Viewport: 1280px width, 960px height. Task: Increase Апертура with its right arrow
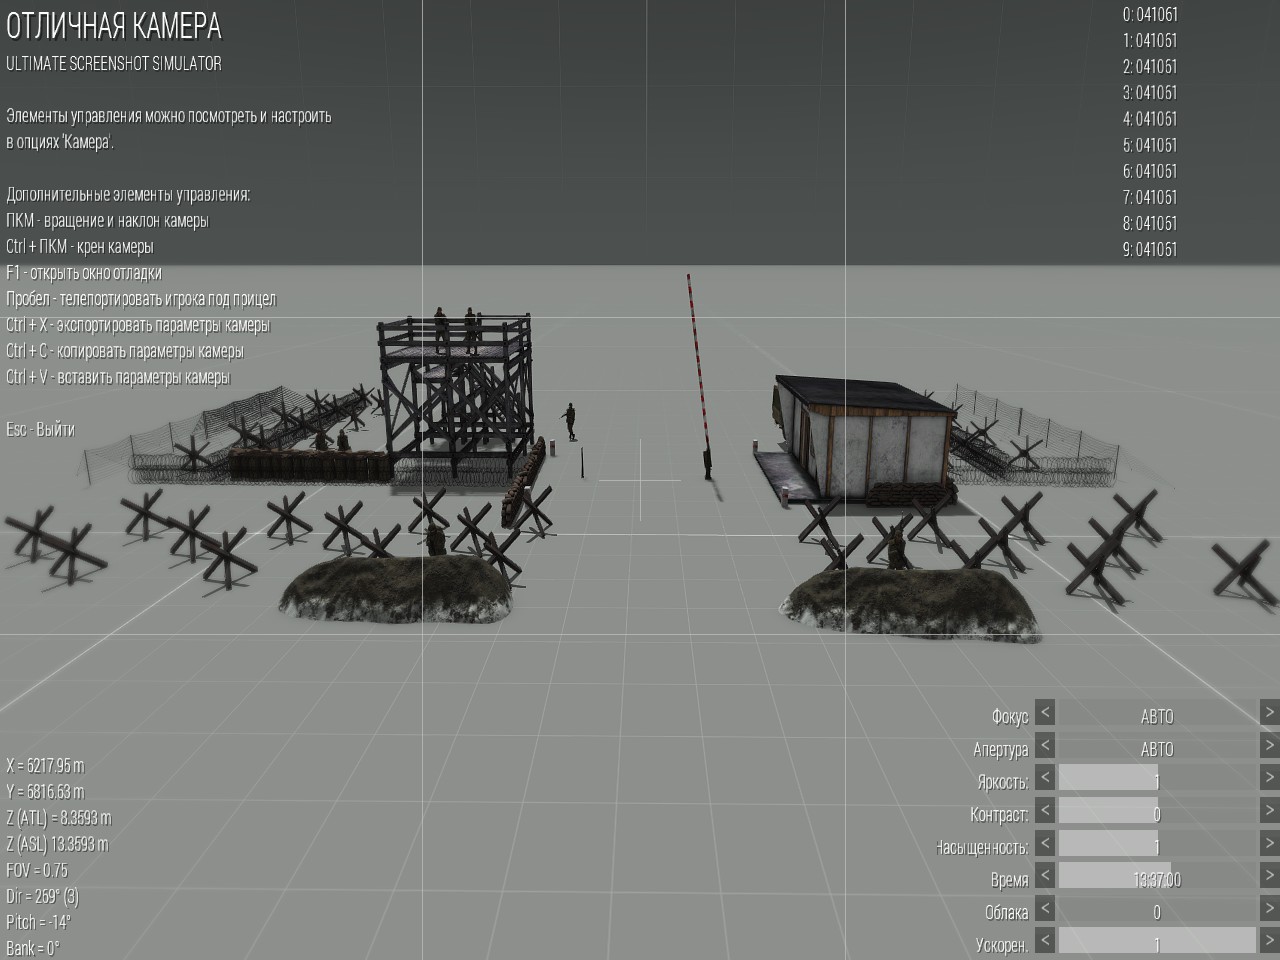coord(1269,746)
